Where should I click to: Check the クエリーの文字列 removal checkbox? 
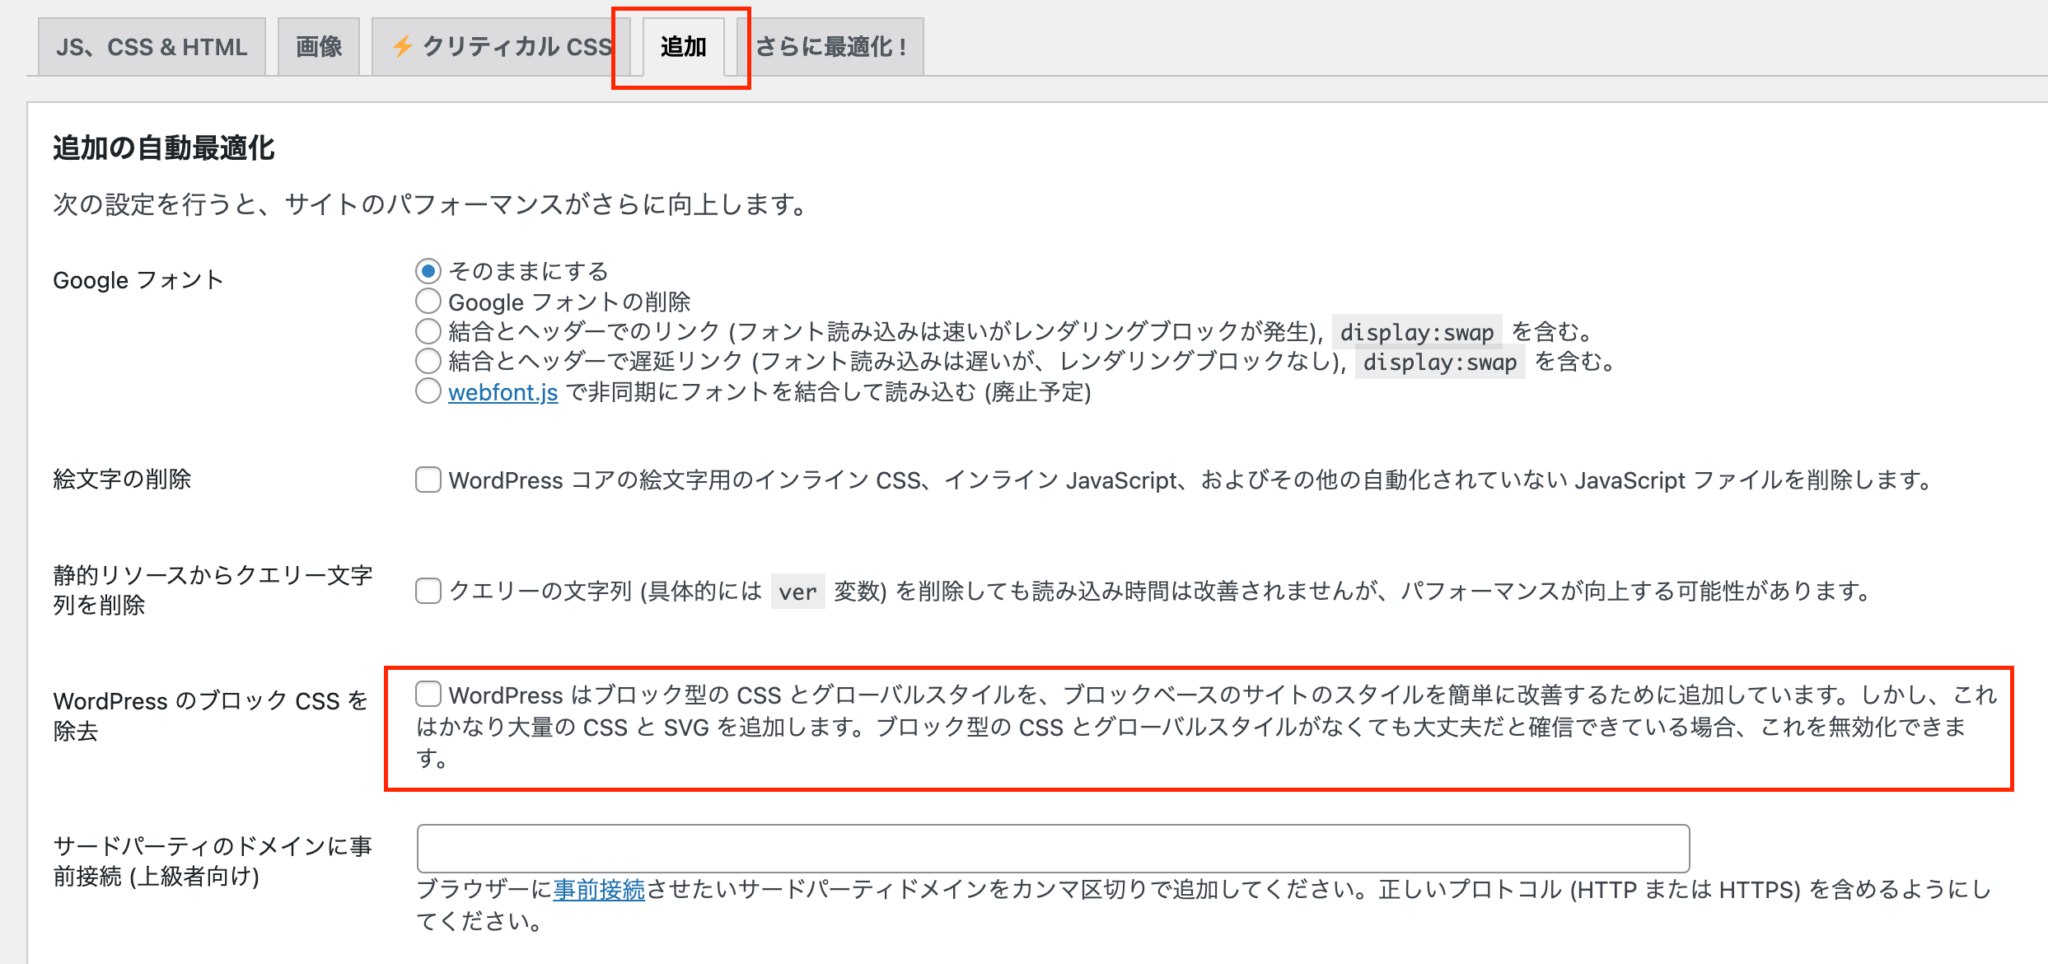(x=428, y=591)
